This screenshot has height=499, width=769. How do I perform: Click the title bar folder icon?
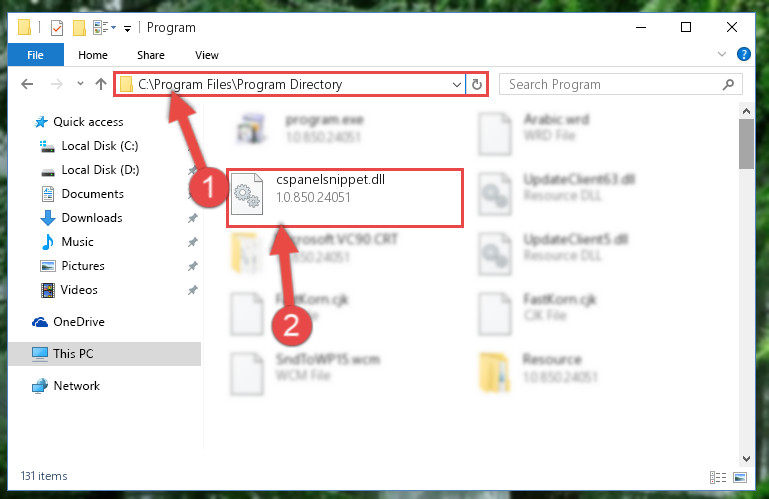click(24, 27)
